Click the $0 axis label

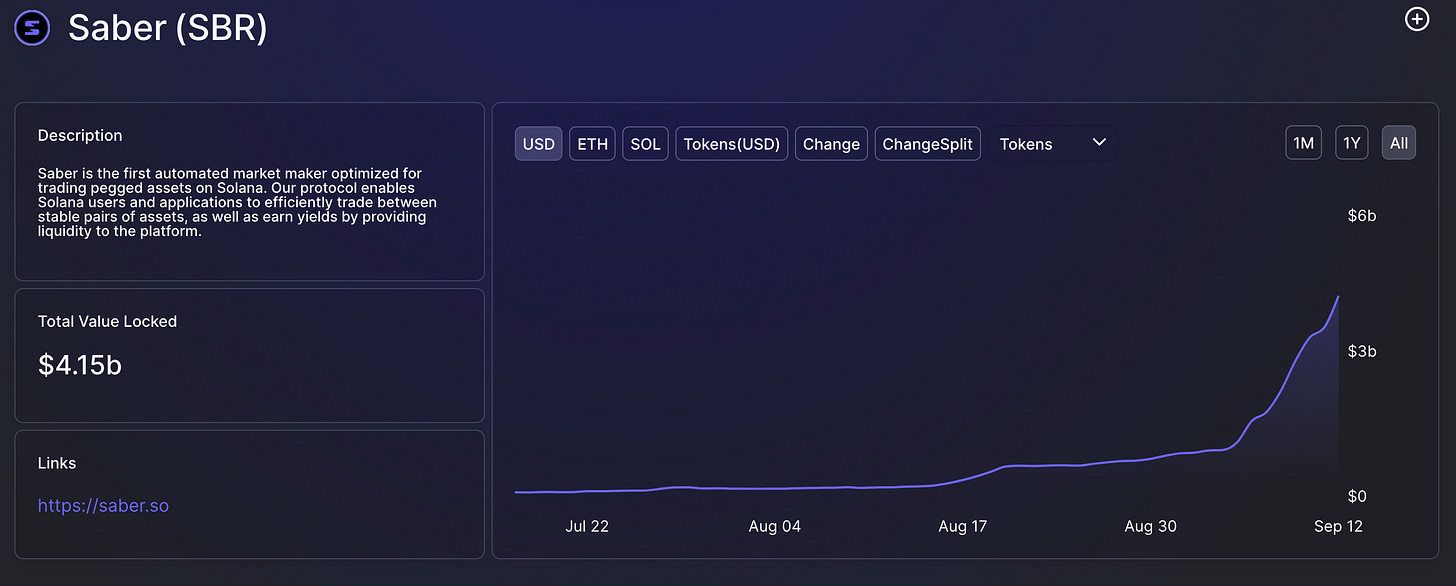point(1358,496)
